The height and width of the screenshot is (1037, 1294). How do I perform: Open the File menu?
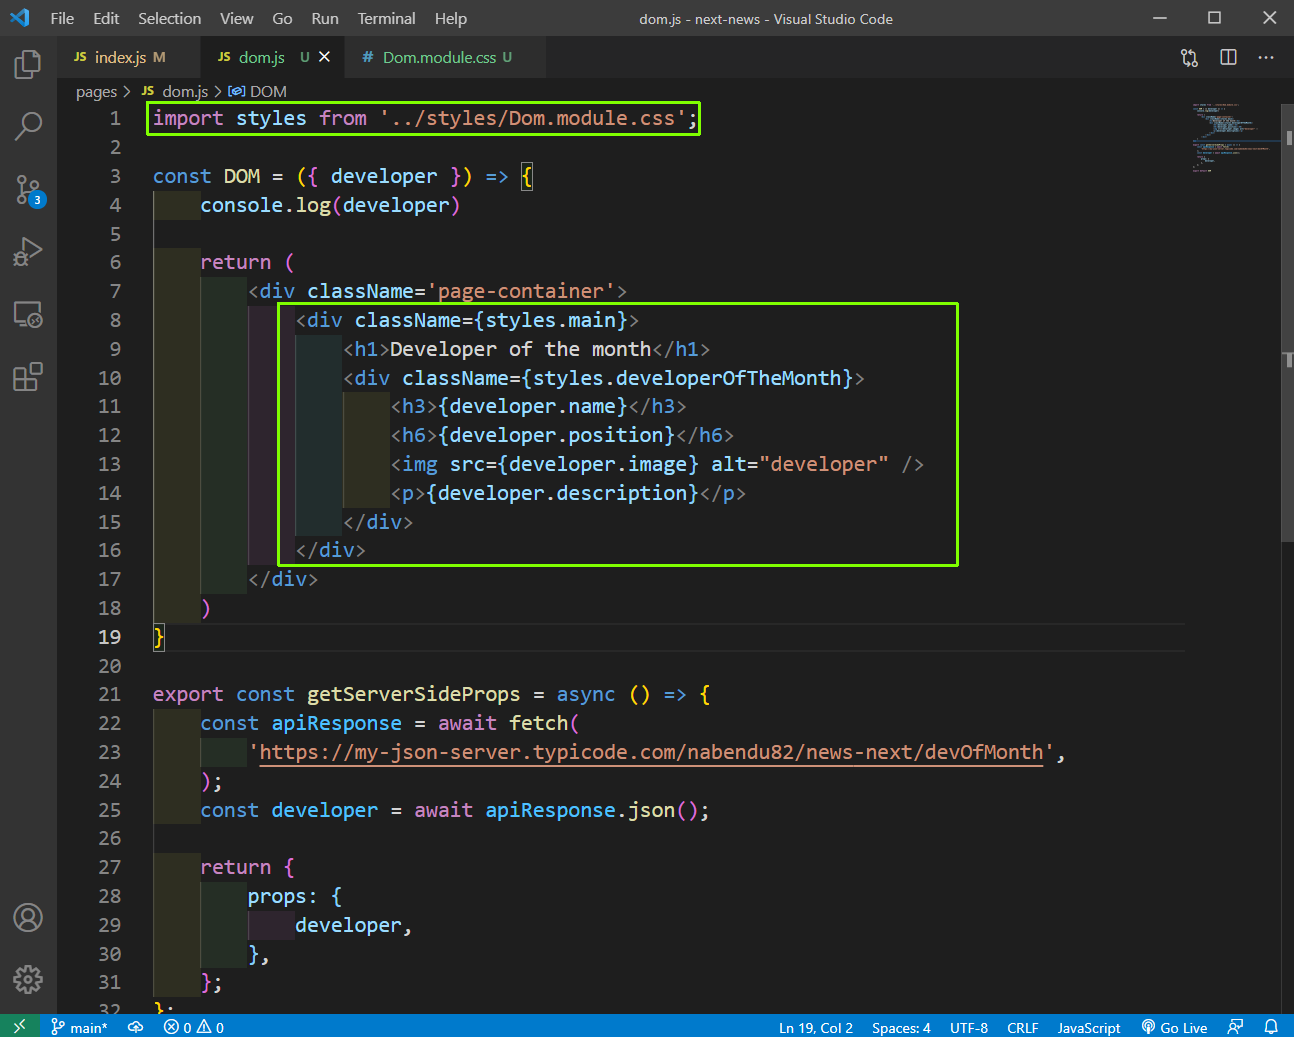62,18
